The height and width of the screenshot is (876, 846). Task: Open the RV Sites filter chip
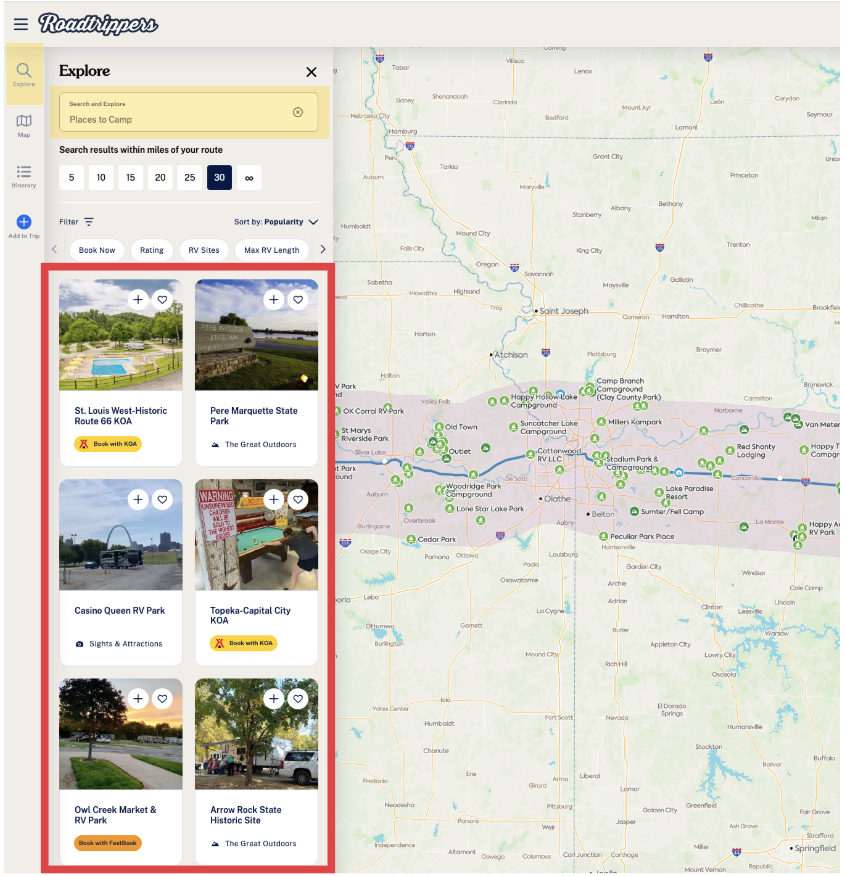point(204,250)
